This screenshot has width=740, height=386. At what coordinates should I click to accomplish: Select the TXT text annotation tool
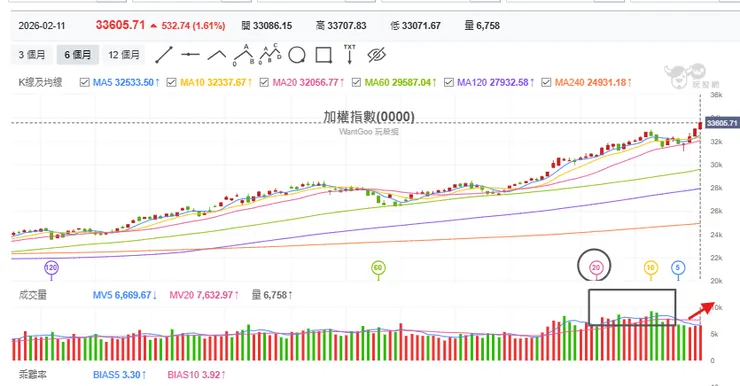click(350, 54)
